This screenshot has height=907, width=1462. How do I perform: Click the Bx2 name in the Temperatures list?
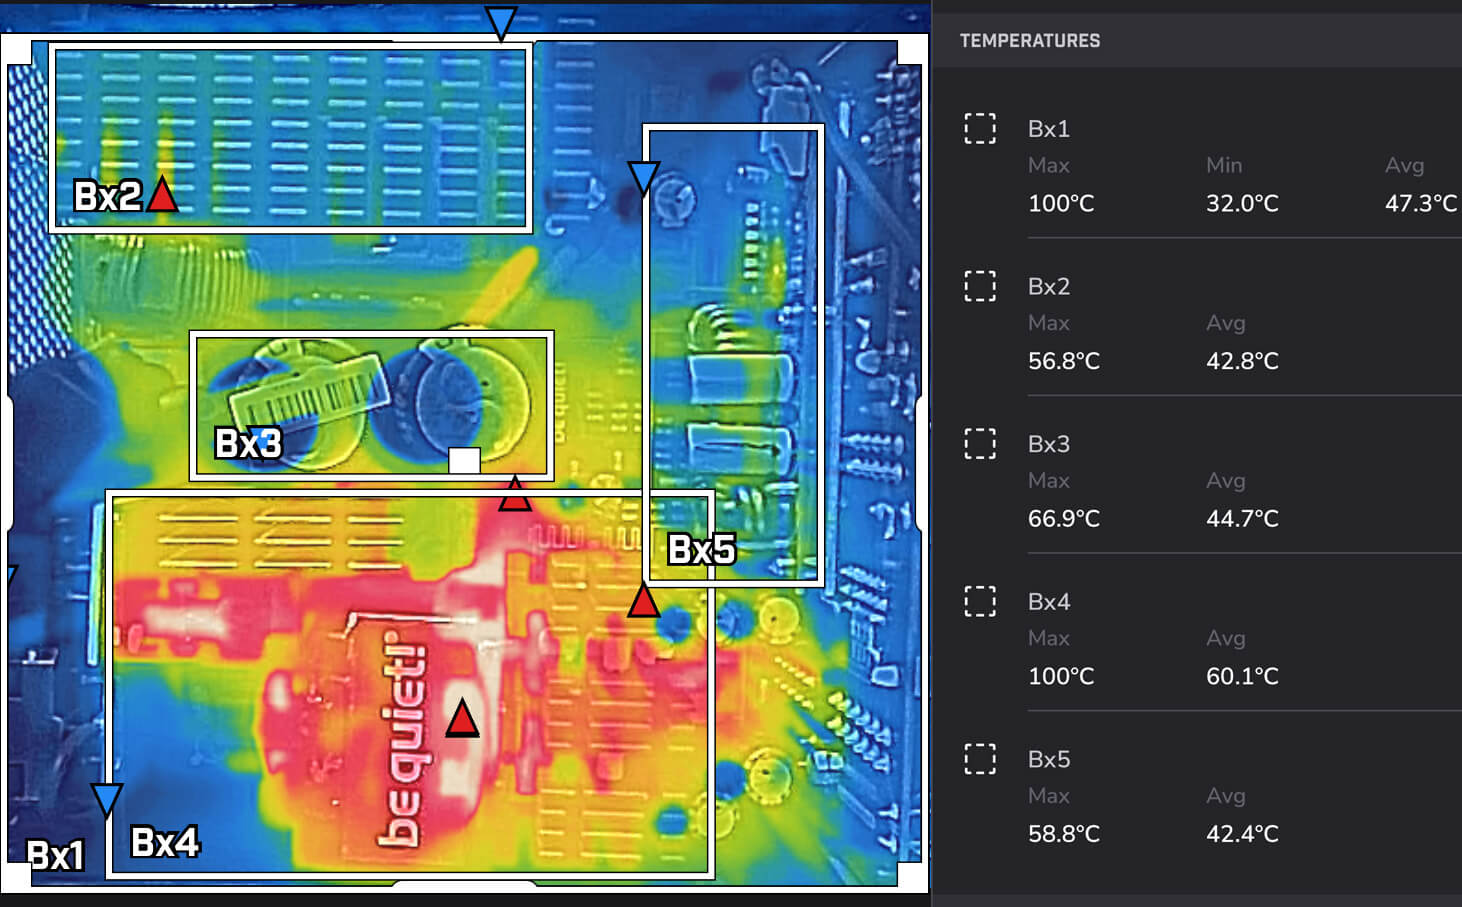coord(1049,286)
